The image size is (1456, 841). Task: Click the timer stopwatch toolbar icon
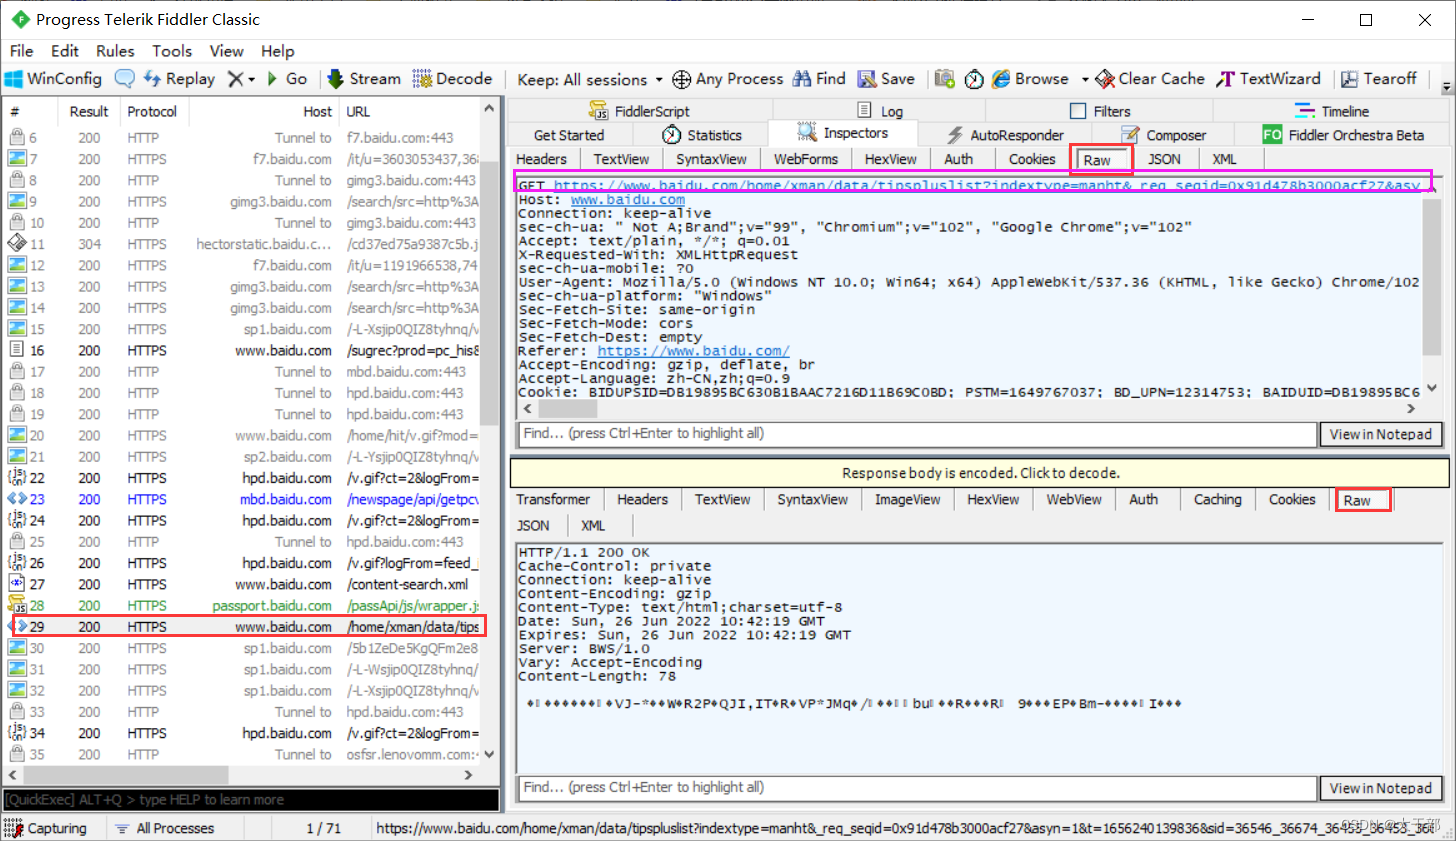[974, 79]
